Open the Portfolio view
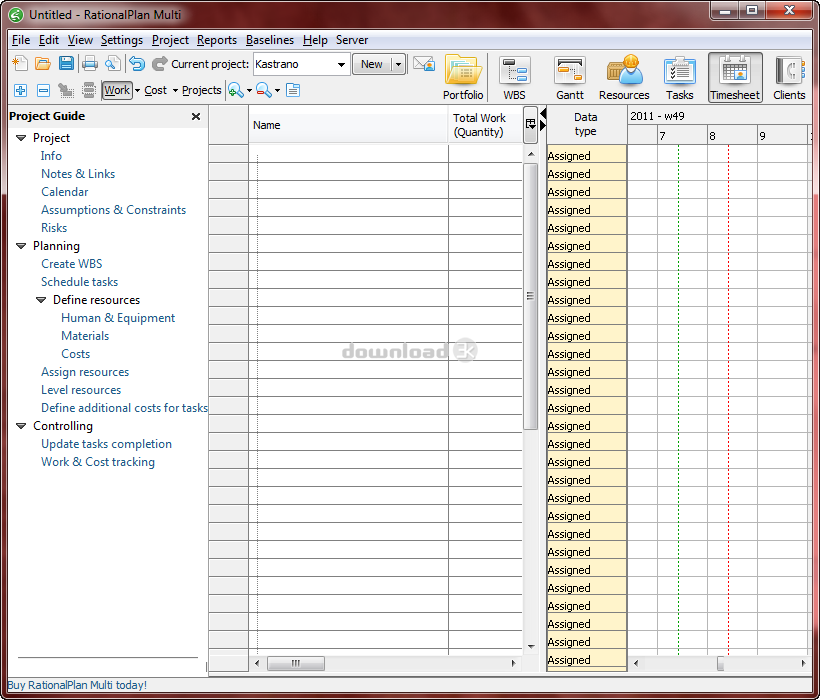The height and width of the screenshot is (700, 820). click(x=463, y=78)
